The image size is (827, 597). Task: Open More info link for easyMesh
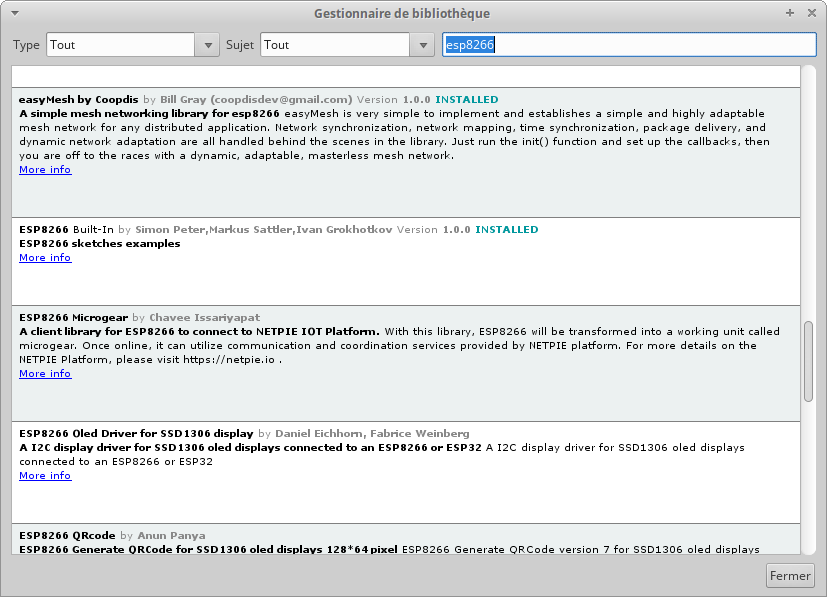point(45,169)
